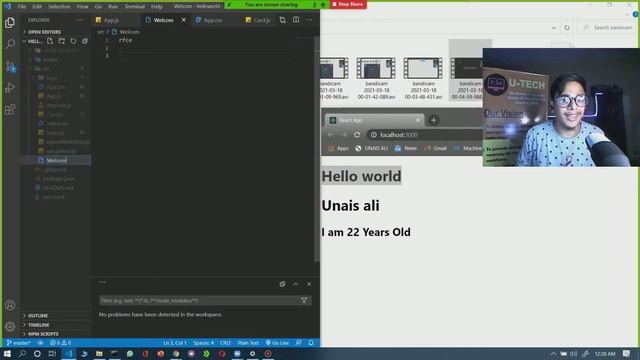Split the editor to the right
Image resolution: width=640 pixels, height=360 pixels.
point(296,20)
